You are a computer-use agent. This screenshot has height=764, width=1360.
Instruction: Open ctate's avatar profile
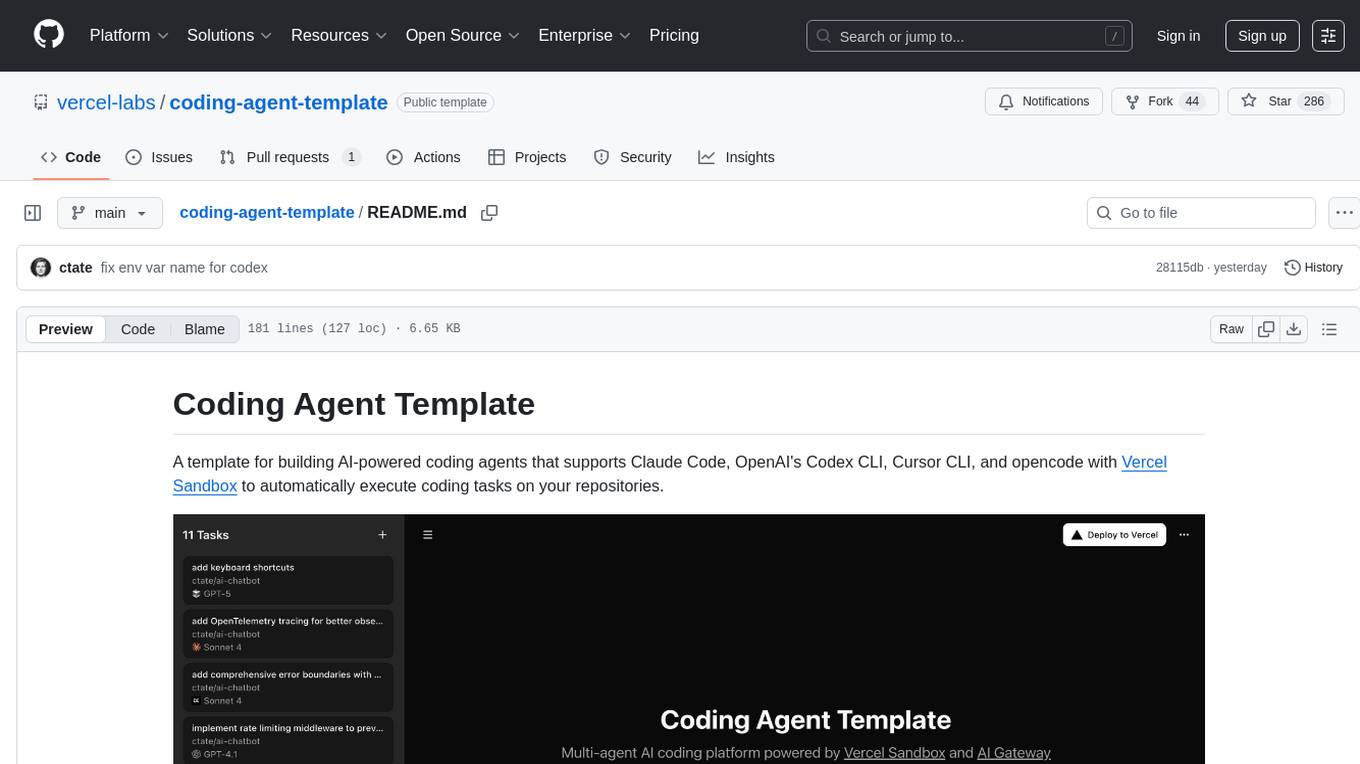(x=41, y=267)
